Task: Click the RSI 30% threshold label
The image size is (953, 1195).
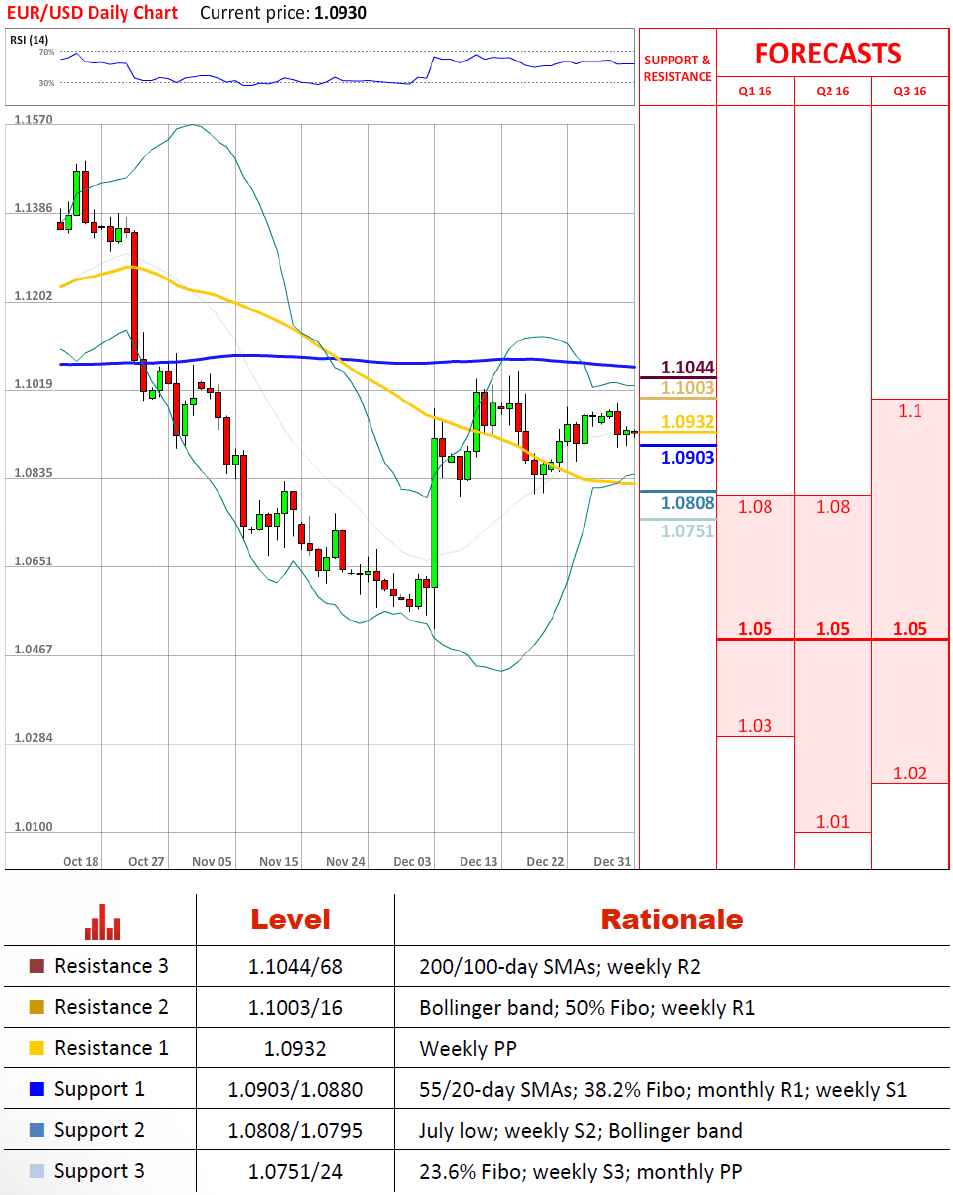Action: pos(47,83)
